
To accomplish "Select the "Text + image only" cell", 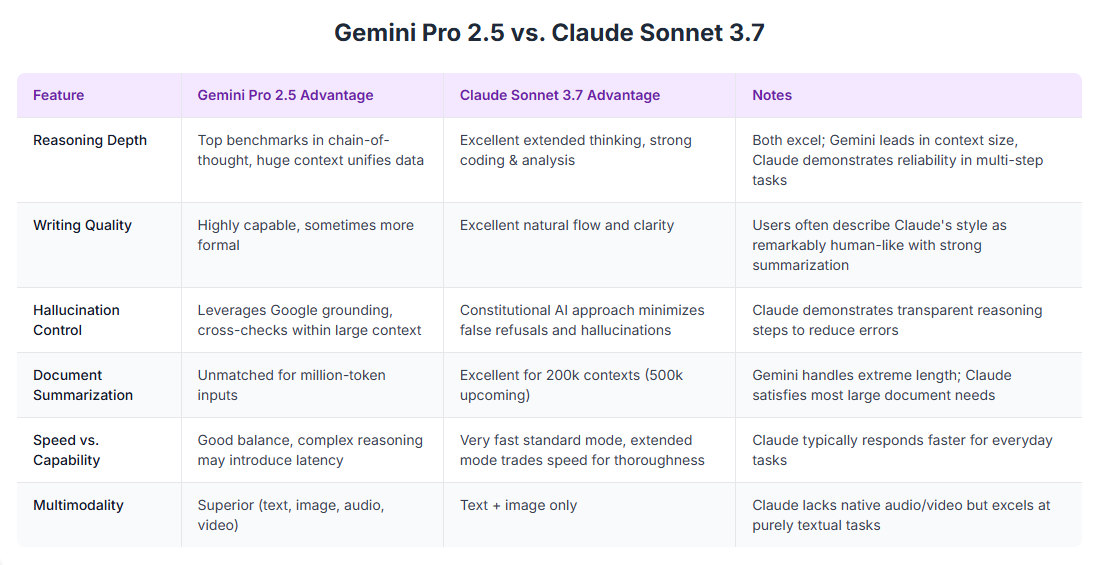I will click(x=518, y=505).
